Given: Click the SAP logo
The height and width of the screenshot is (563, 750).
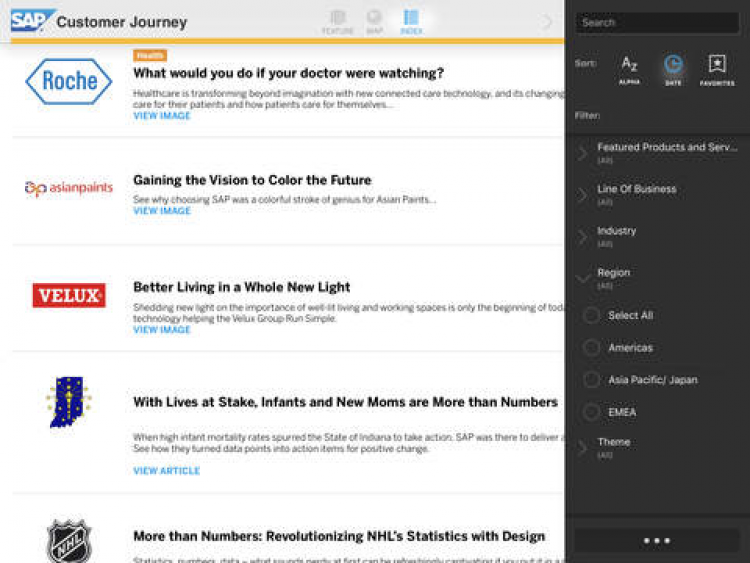Looking at the screenshot, I should point(32,21).
